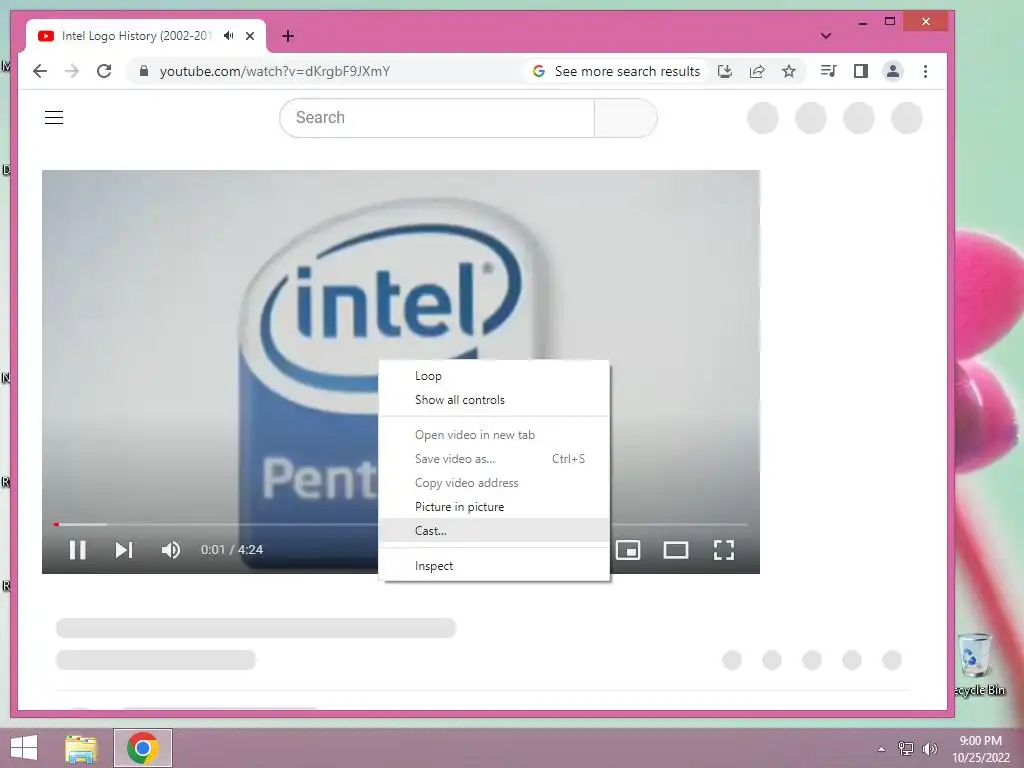Reload the YouTube page
The height and width of the screenshot is (768, 1024).
tap(104, 71)
